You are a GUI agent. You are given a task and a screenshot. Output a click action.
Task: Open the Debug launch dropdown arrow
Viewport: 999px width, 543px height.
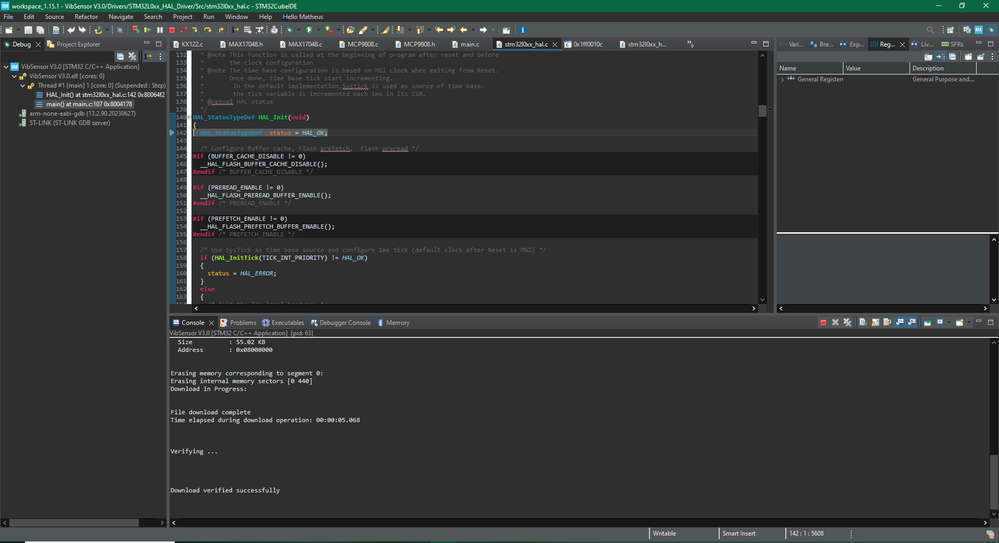pos(298,30)
